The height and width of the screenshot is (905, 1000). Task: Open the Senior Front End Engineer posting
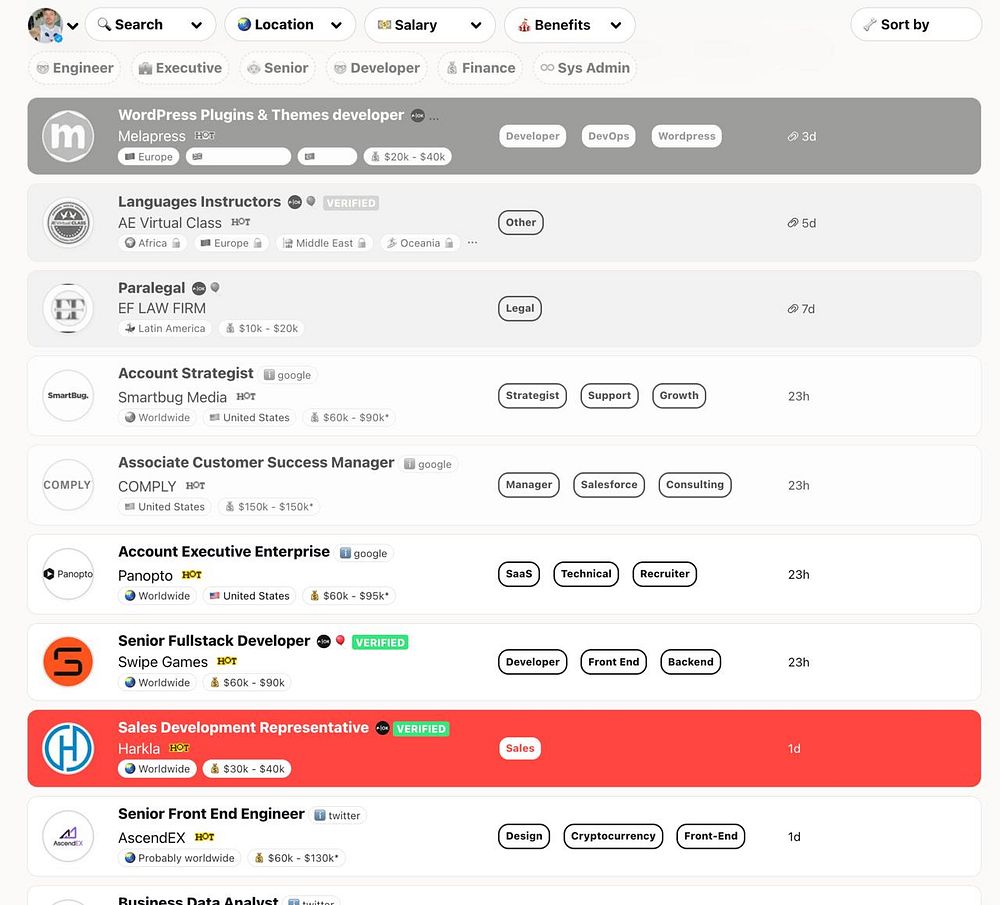click(211, 814)
